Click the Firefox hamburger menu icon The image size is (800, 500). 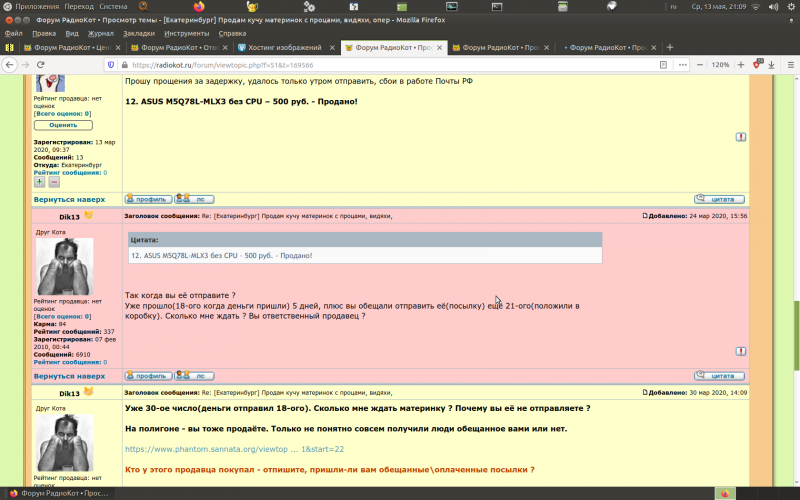point(788,65)
